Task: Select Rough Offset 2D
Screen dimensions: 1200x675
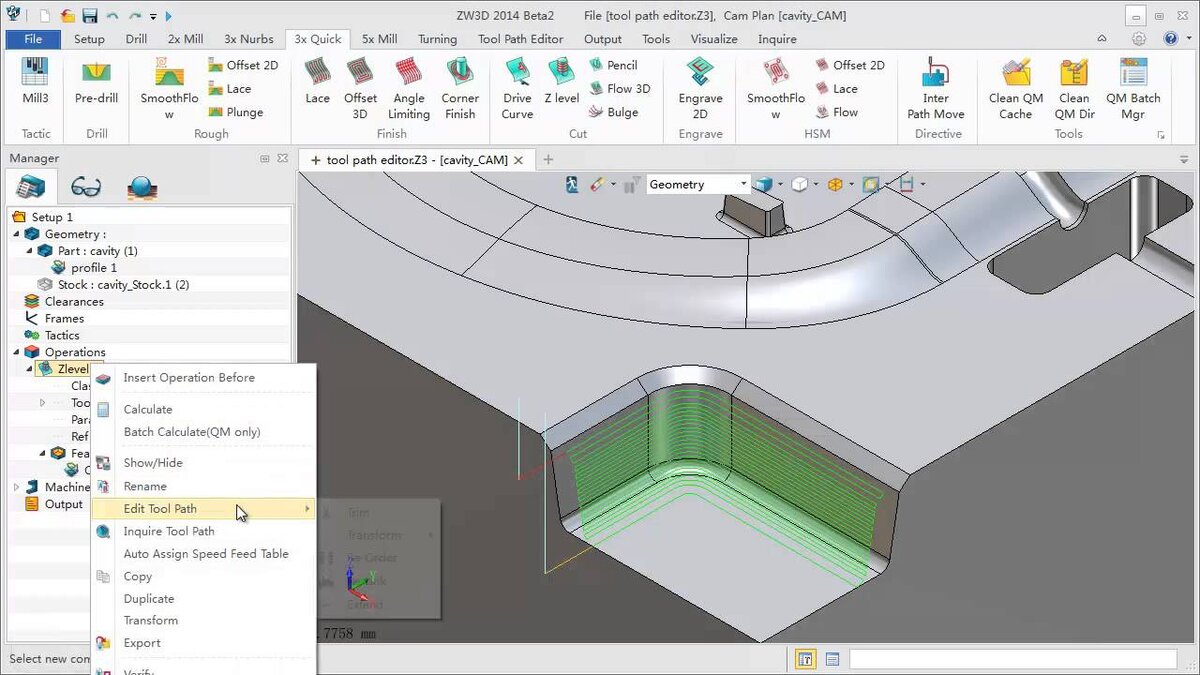Action: [x=243, y=65]
